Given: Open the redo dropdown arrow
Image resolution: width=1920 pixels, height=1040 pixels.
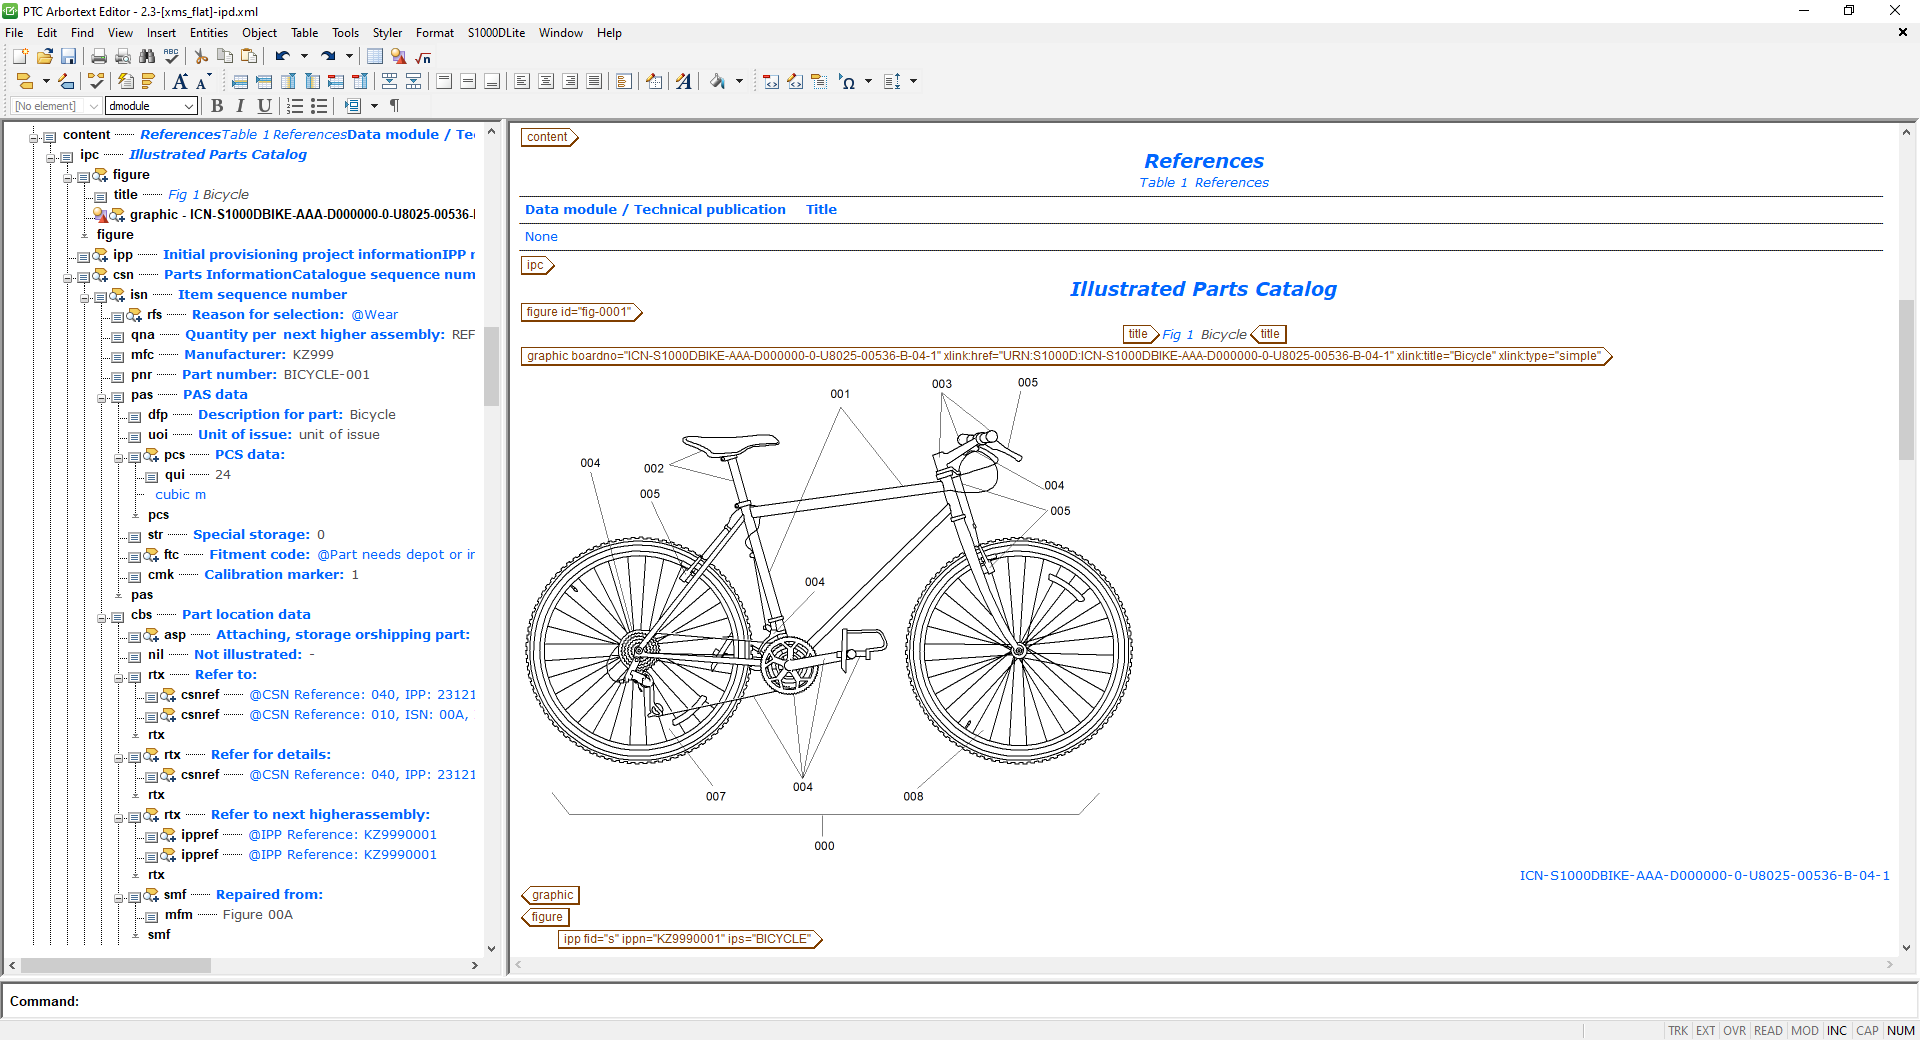Looking at the screenshot, I should [x=347, y=57].
